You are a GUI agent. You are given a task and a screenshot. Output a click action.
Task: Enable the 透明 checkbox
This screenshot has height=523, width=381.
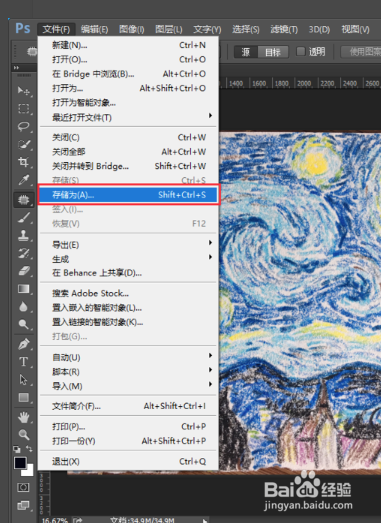(301, 51)
